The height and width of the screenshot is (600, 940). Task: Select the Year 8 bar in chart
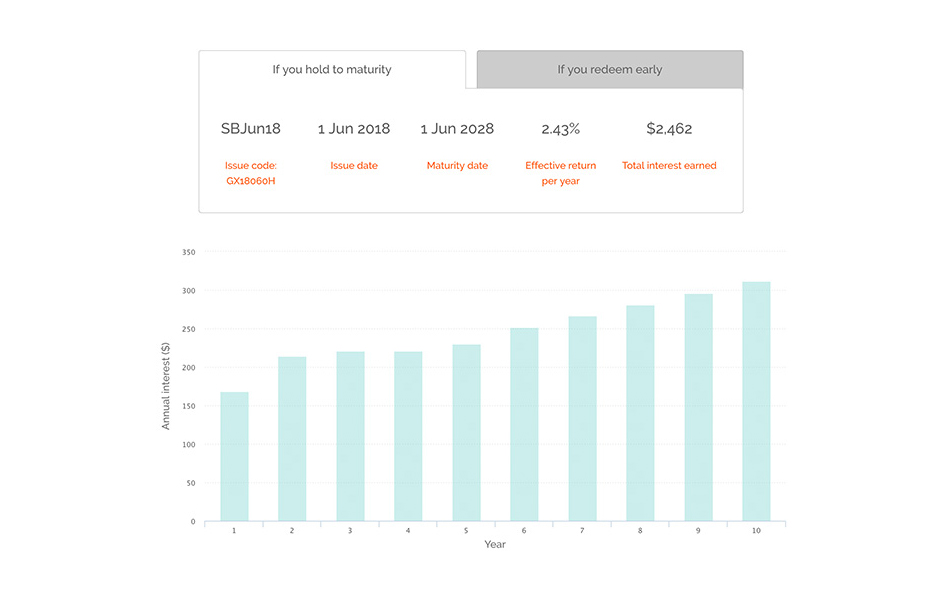pos(640,413)
